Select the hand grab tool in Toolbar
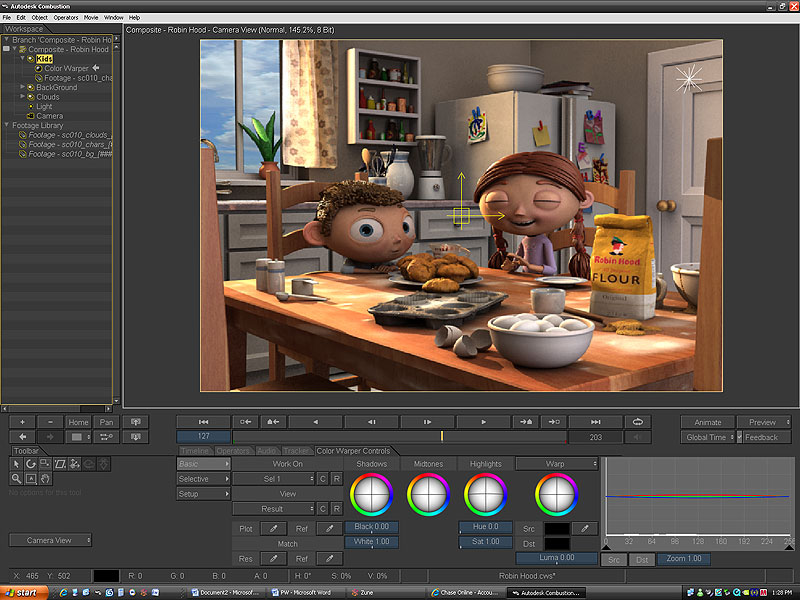Viewport: 800px width, 600px height. [x=45, y=479]
